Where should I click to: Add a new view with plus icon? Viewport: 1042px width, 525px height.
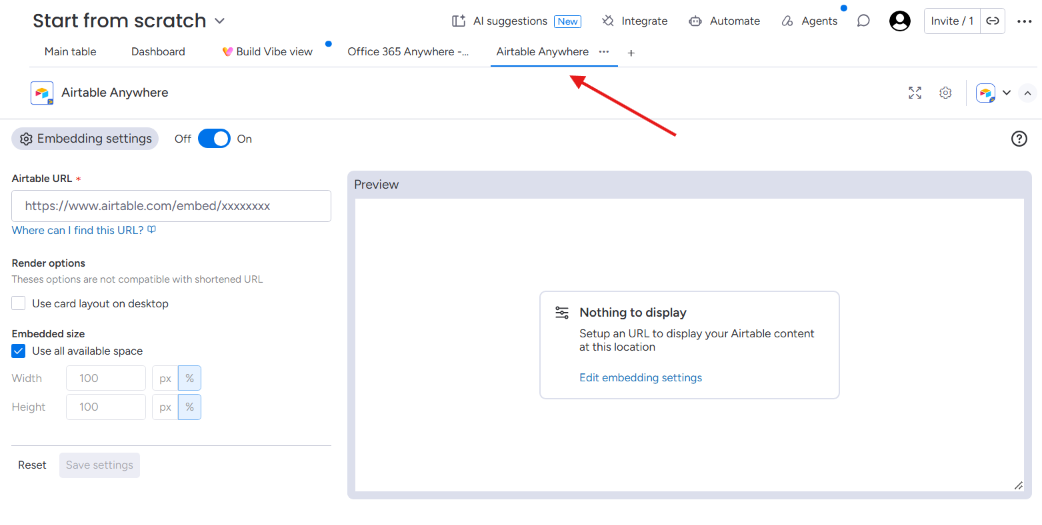click(631, 52)
